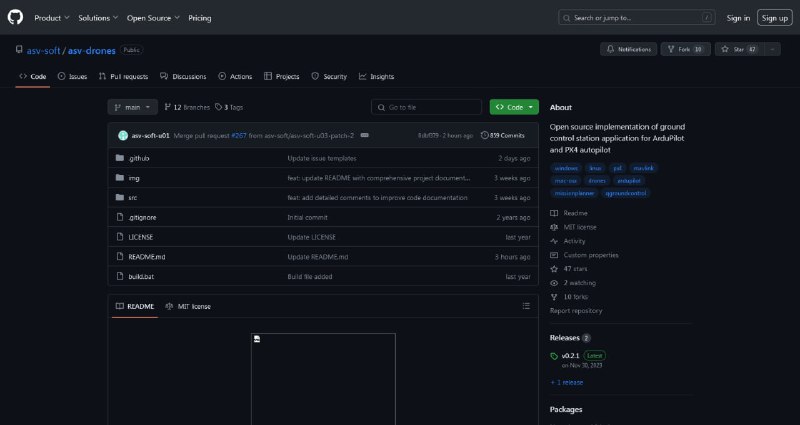Viewport: 800px width, 425px height.
Task: Click the mavlink topic tag
Action: click(643, 168)
